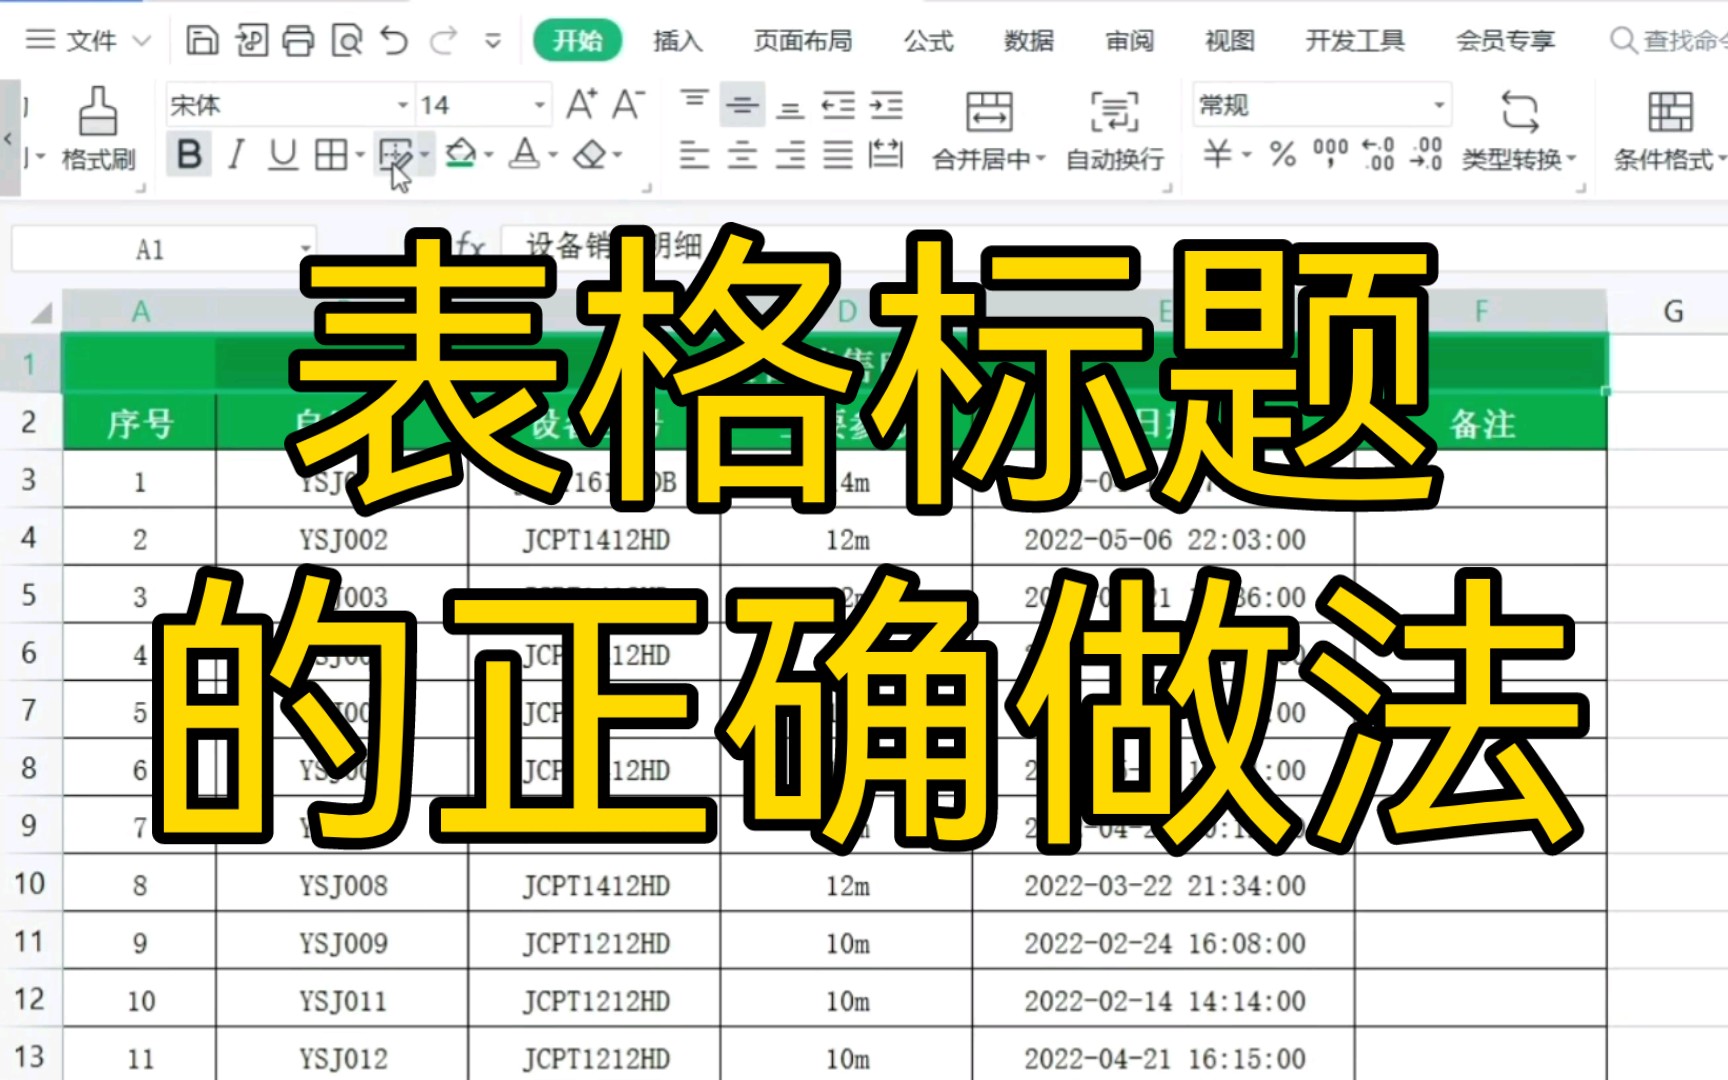Click the distributed alignment icon
The height and width of the screenshot is (1080, 1728).
pyautogui.click(x=886, y=155)
